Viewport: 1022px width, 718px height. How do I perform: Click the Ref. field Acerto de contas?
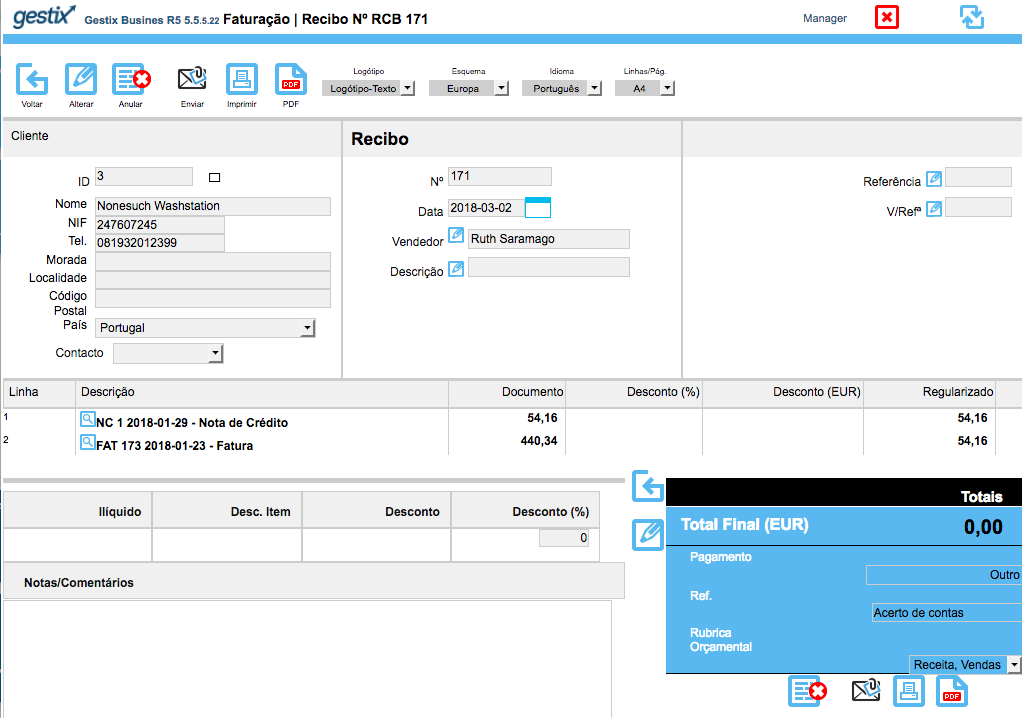[x=946, y=612]
